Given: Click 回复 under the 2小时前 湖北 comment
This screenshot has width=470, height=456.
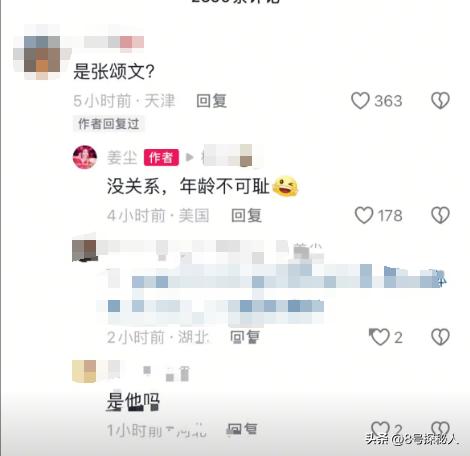Looking at the screenshot, I should pos(245,337).
